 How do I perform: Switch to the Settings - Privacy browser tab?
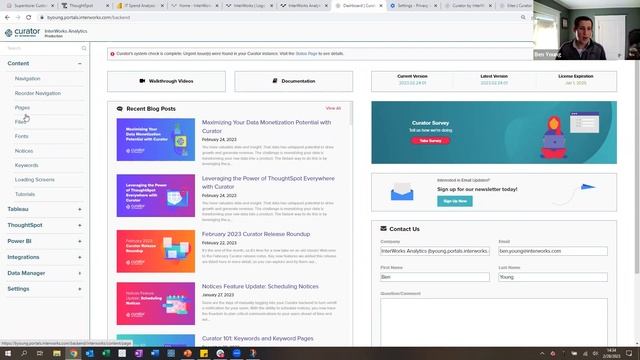coord(413,6)
